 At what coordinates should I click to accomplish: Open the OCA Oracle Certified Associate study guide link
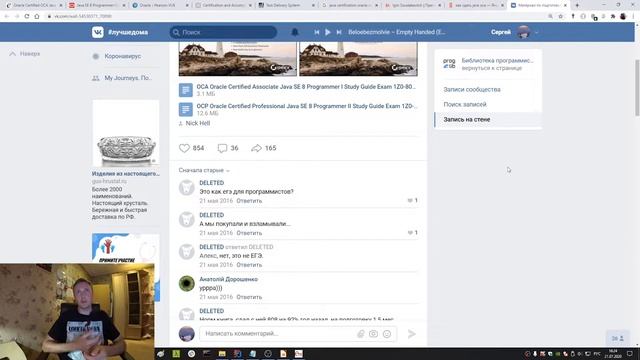[x=306, y=87]
